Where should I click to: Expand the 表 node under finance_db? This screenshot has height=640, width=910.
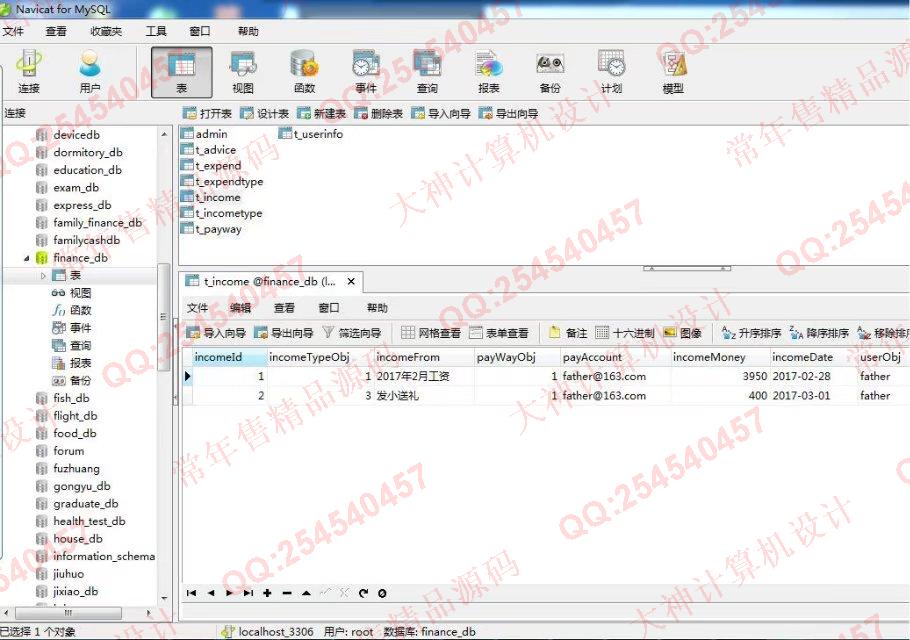(x=43, y=276)
